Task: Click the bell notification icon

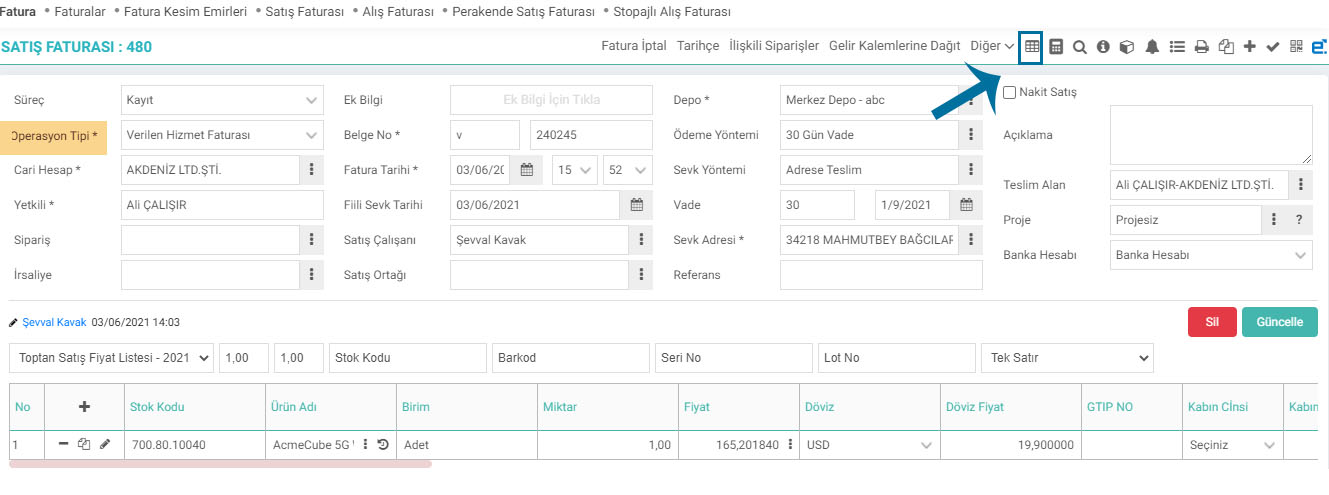Action: click(x=1152, y=46)
